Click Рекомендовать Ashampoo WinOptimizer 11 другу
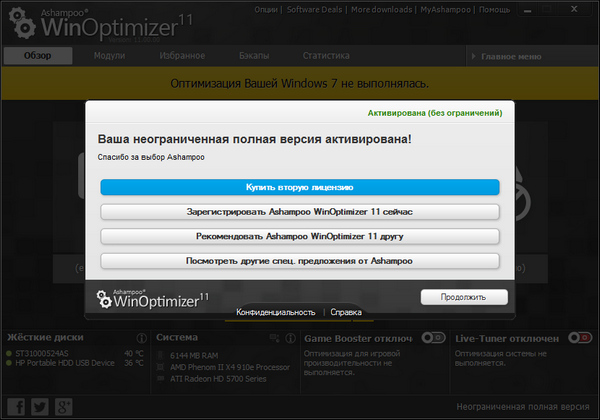 click(x=300, y=236)
